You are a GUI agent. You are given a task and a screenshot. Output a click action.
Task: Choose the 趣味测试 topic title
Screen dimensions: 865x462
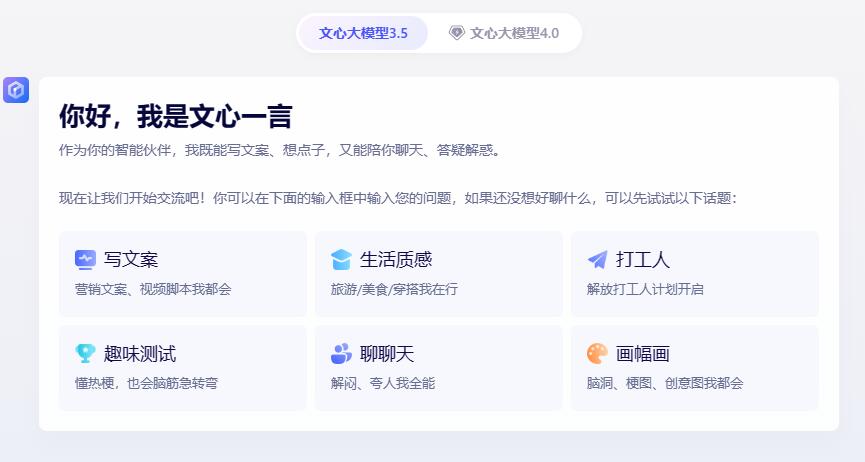click(140, 354)
